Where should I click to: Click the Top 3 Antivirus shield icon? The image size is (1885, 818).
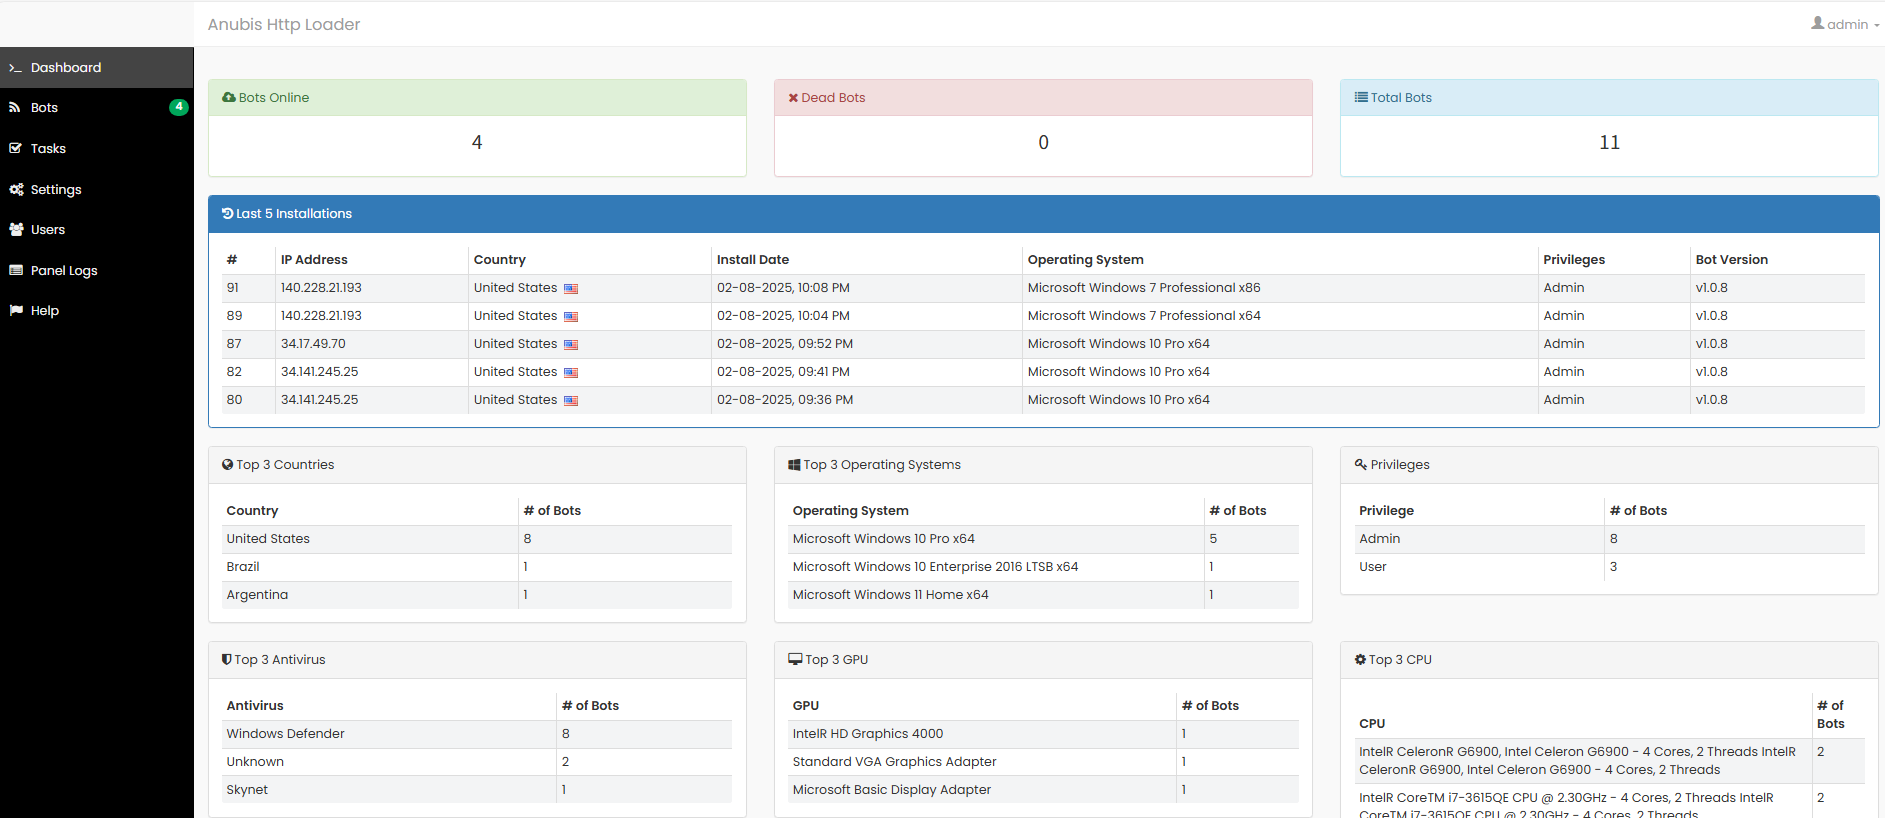(227, 659)
